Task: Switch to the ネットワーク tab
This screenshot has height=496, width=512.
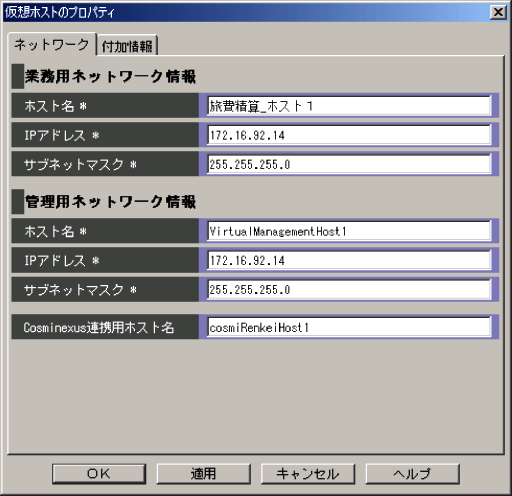Action: (52, 45)
